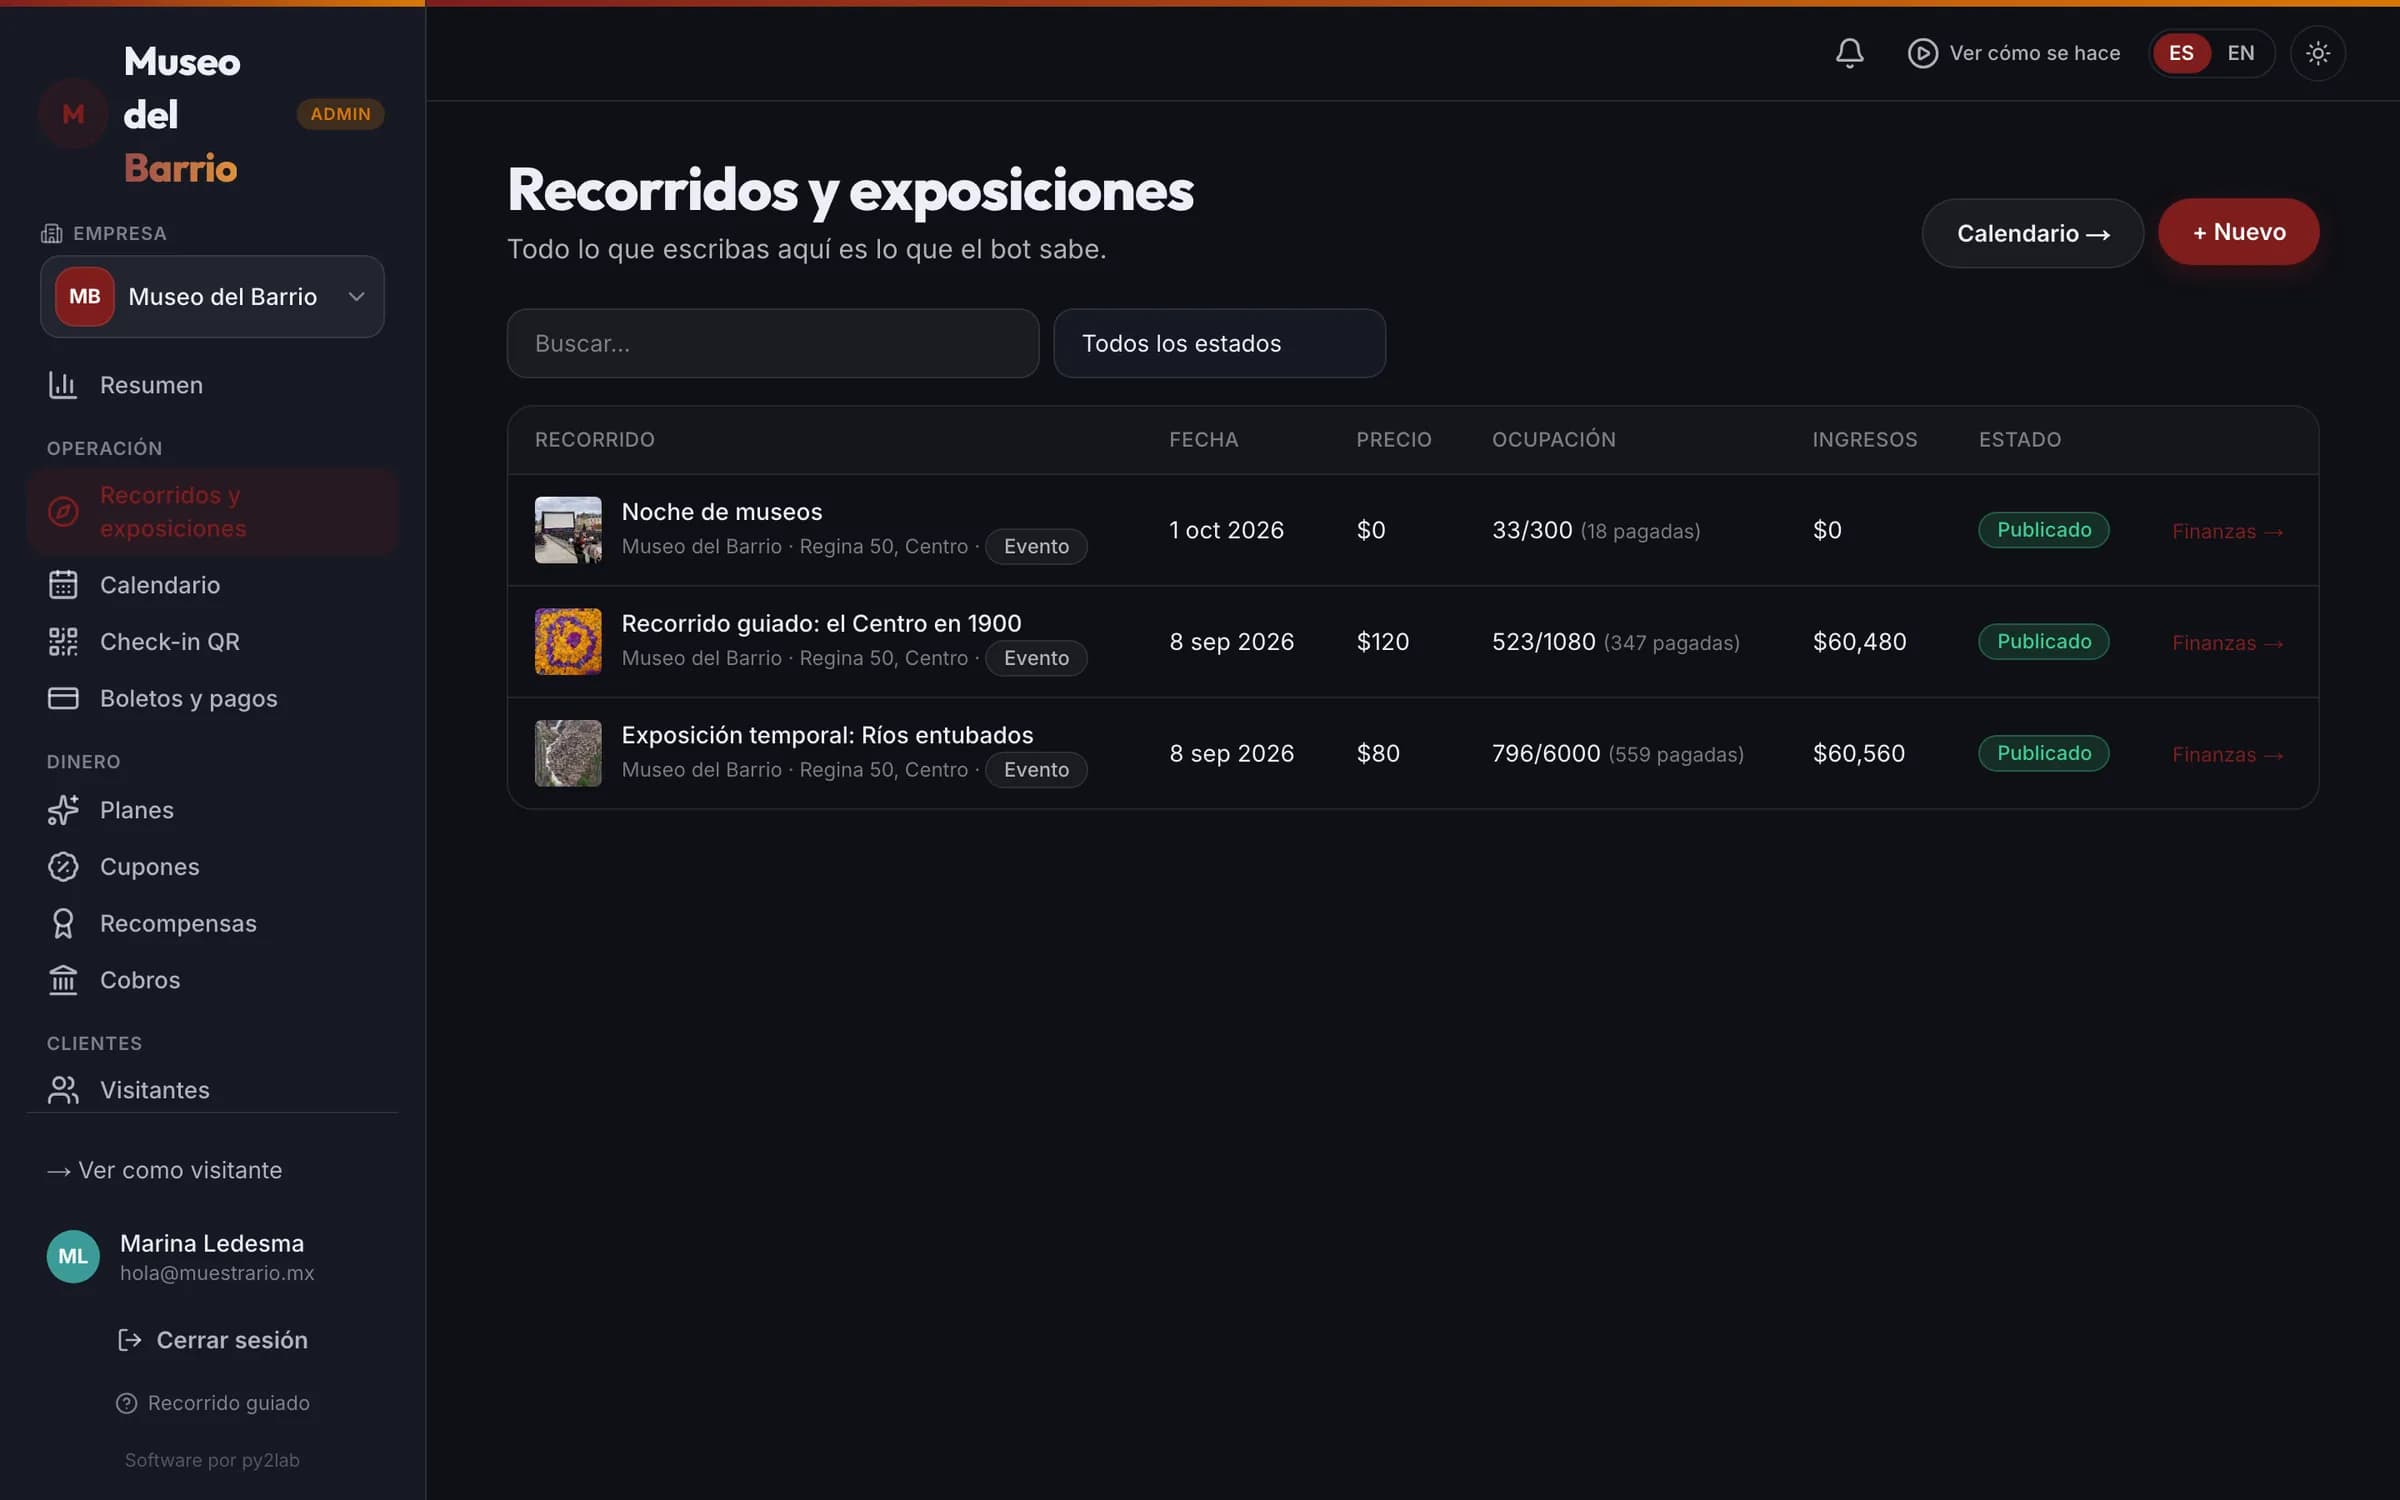Click the Visitantes people icon
This screenshot has width=2400, height=1500.
coord(63,1090)
